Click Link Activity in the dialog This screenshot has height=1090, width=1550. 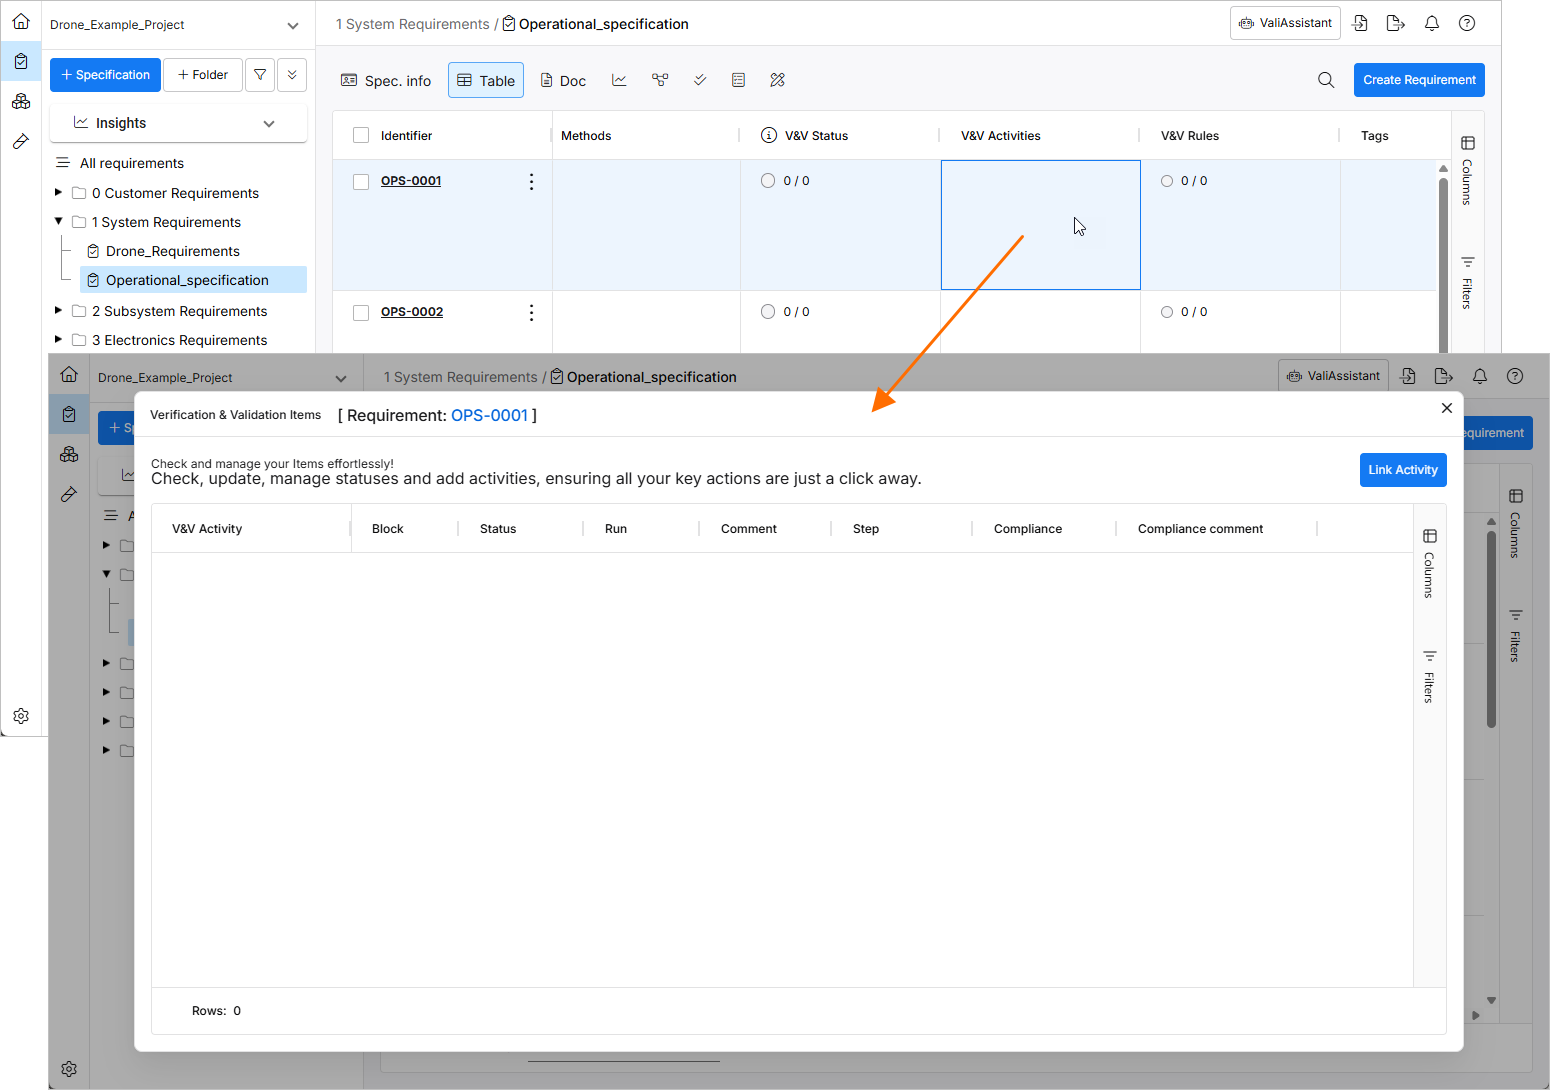1403,470
